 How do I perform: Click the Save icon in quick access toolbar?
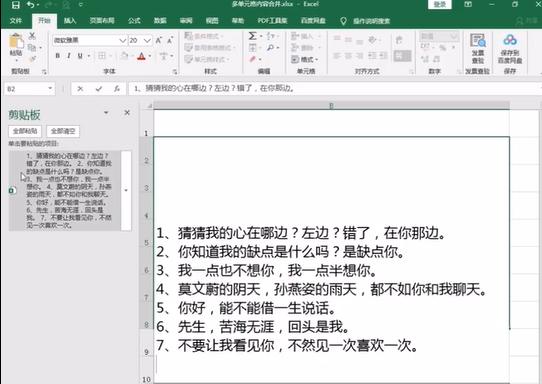16,5
